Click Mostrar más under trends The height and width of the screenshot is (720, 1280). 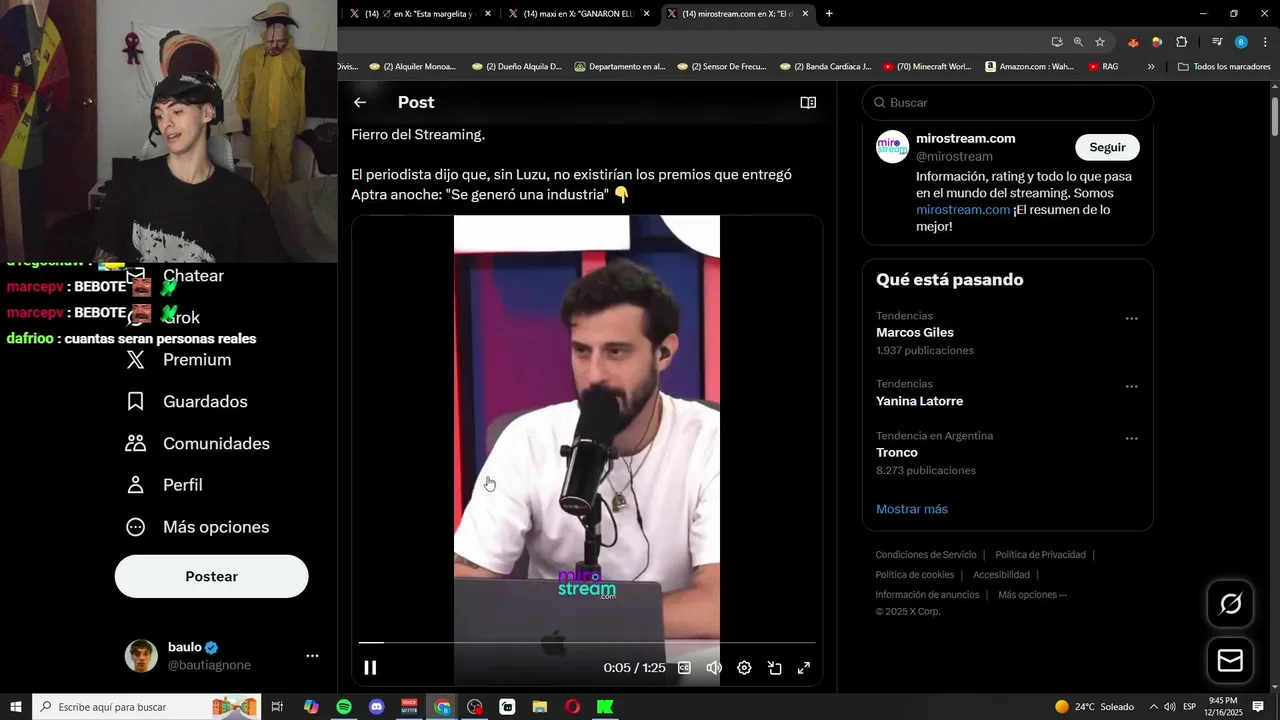(912, 509)
